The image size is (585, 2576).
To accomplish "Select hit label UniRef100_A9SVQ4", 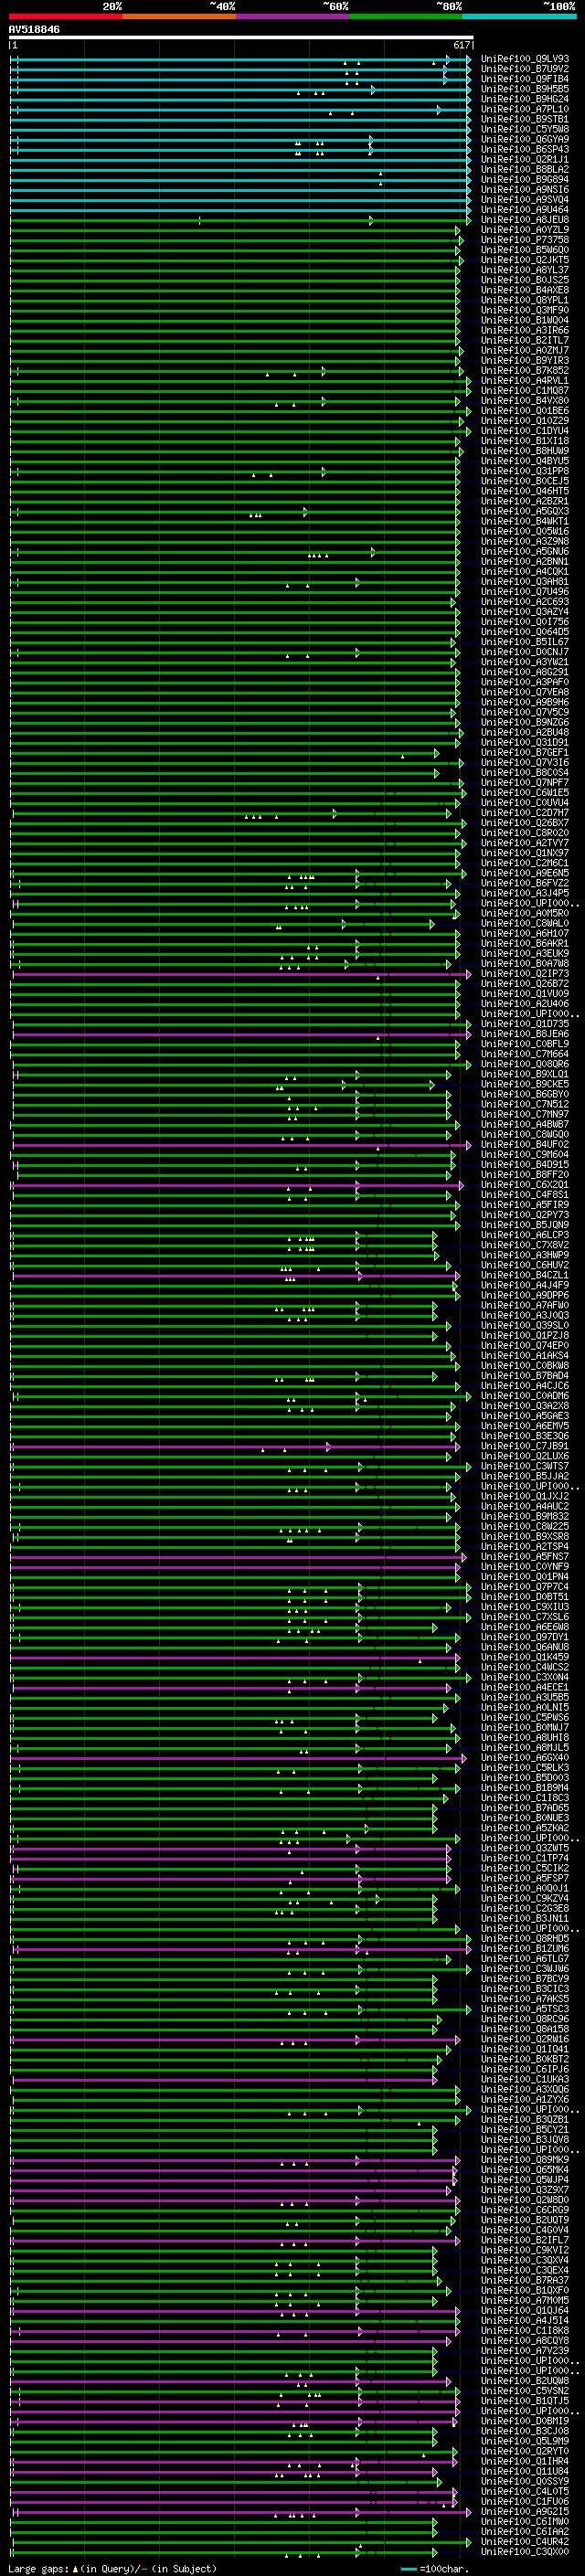I will click(525, 199).
